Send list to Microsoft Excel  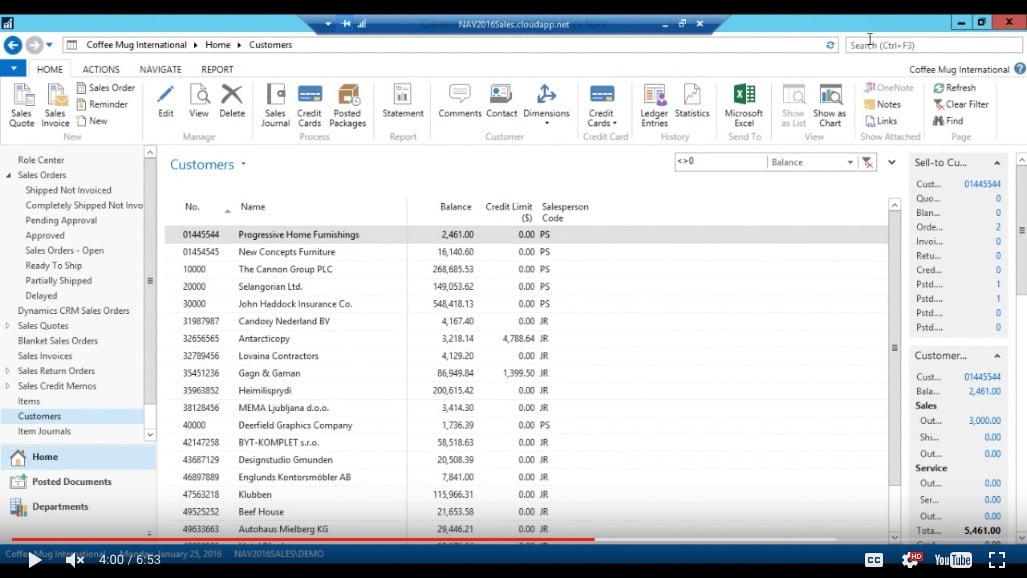pos(743,105)
